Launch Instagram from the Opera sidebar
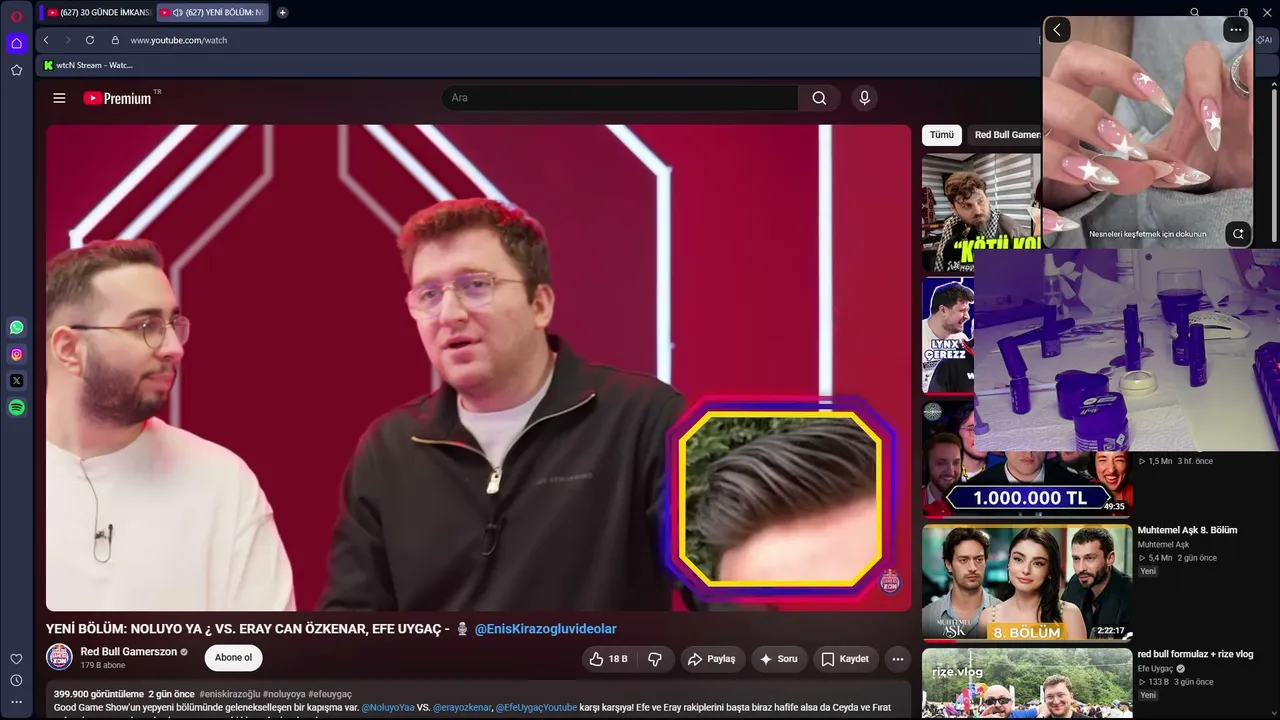This screenshot has width=1280, height=720. (x=16, y=354)
